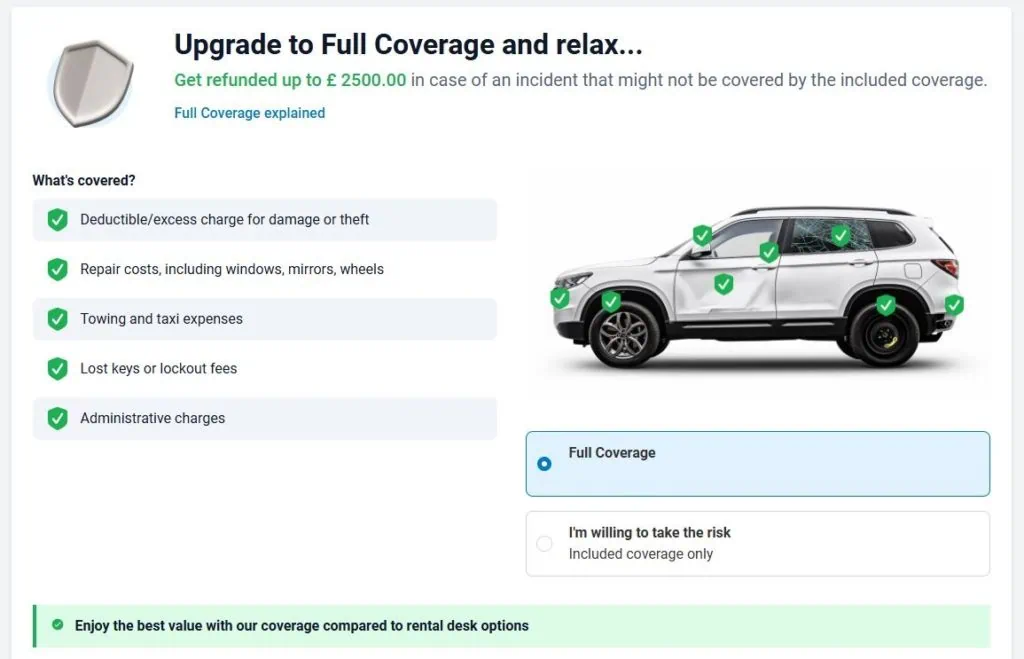Click the green shield over the front wheel

coord(611,301)
